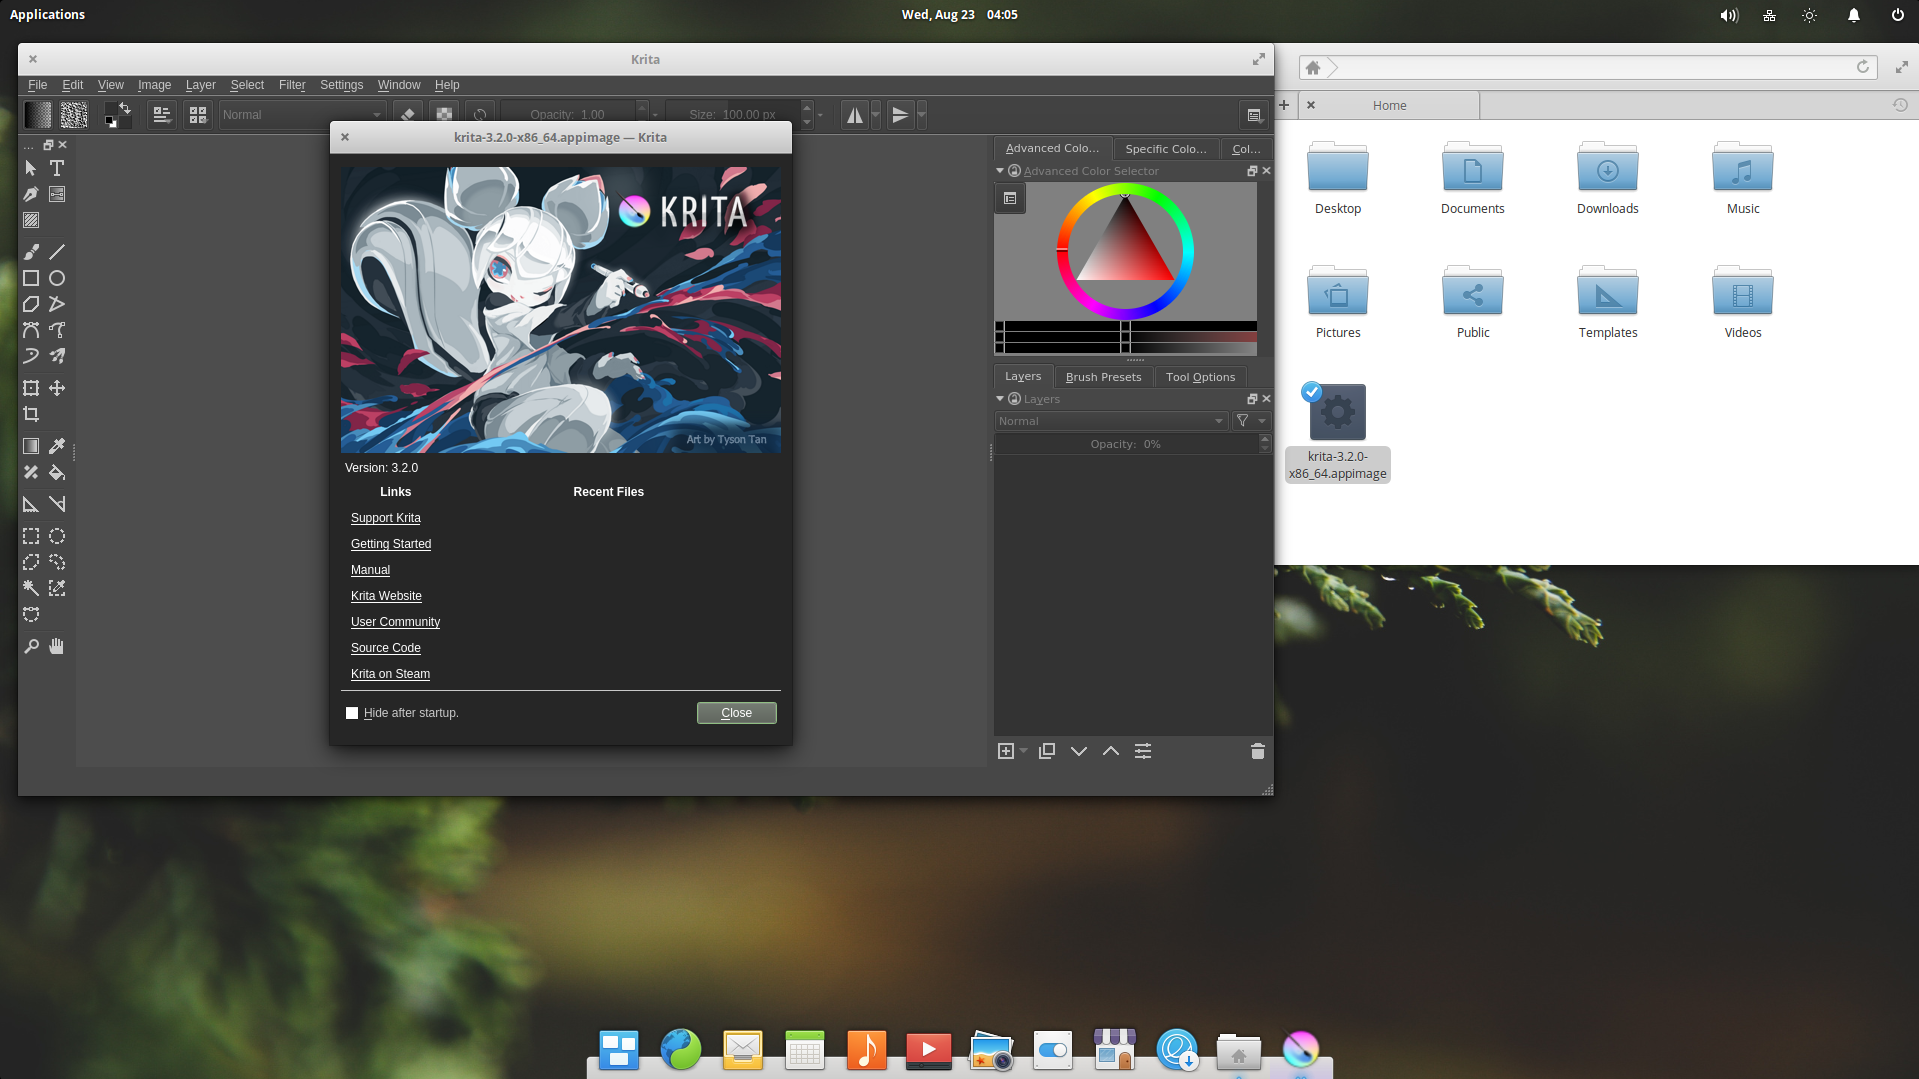Collapse the Advanced Color Selector docker
This screenshot has width=1919, height=1079.
pyautogui.click(x=1000, y=171)
